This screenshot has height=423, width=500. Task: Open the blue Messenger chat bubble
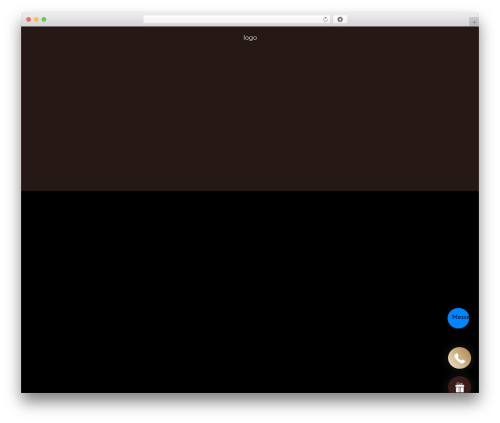458,318
